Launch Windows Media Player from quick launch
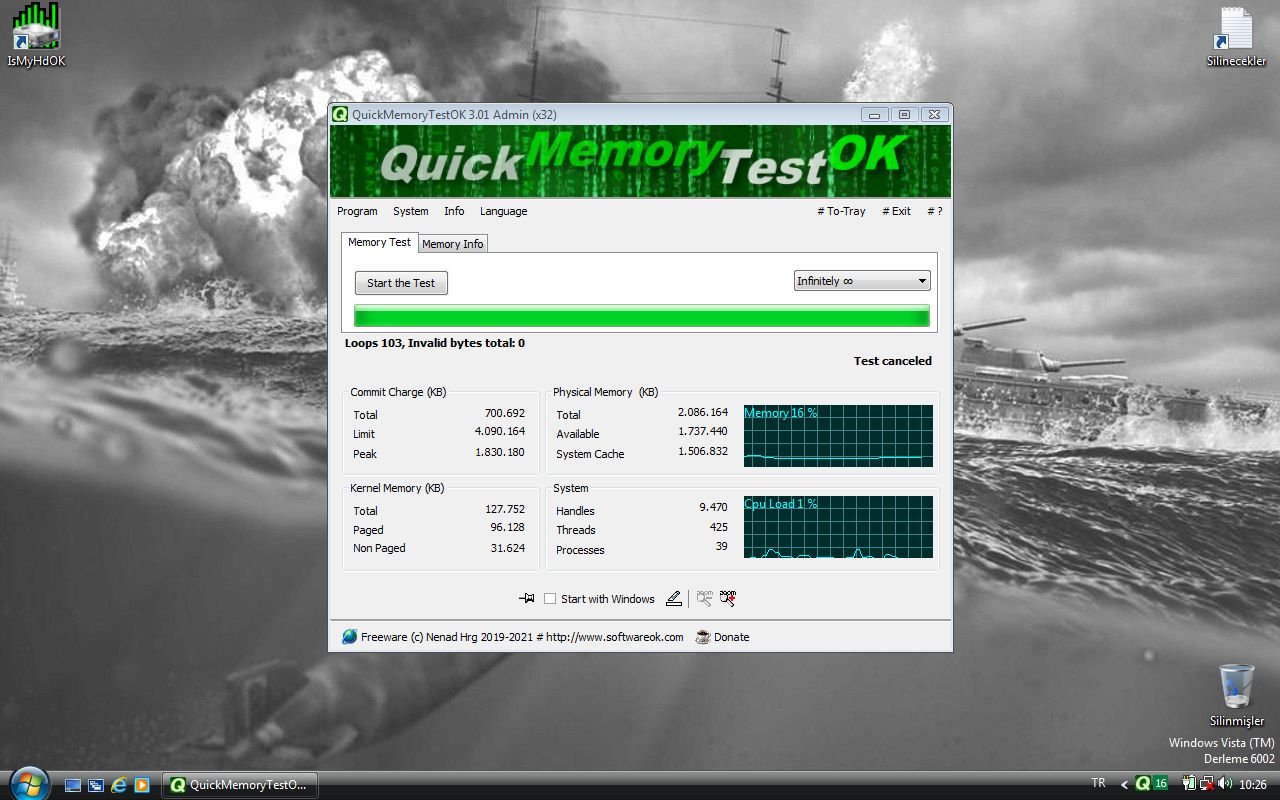This screenshot has width=1280, height=800. coord(142,785)
